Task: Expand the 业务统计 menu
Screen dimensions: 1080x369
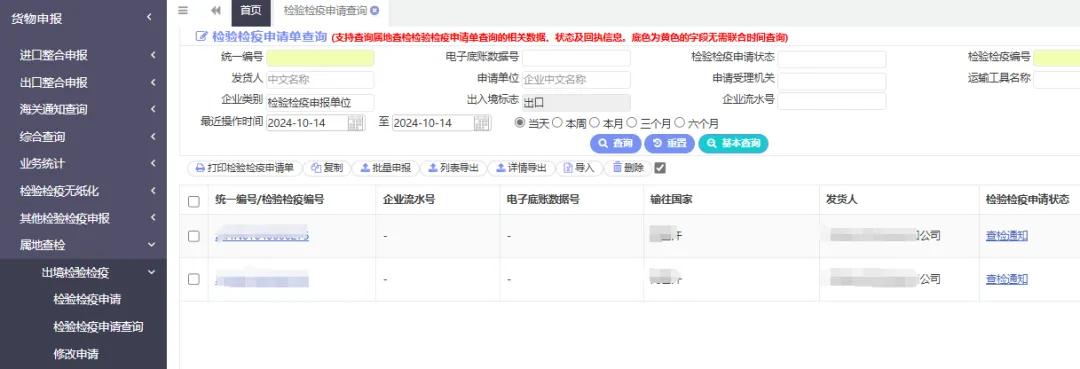Action: click(83, 163)
